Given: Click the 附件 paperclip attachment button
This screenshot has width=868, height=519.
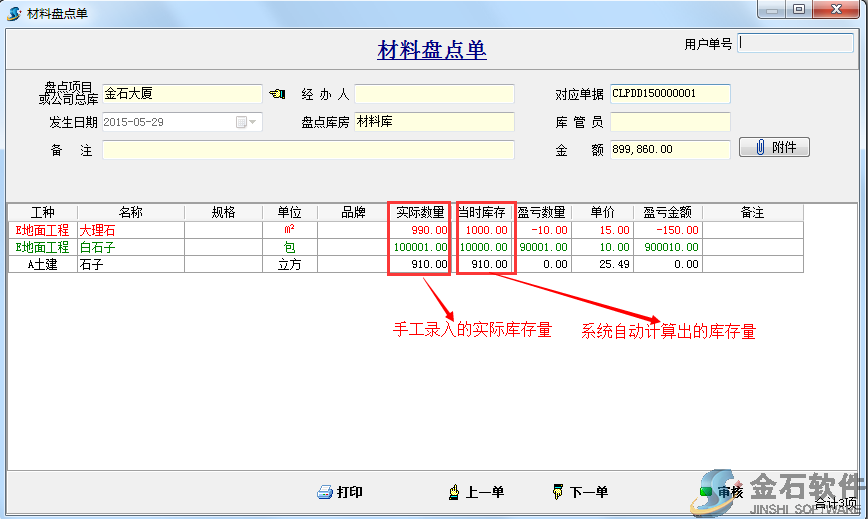Looking at the screenshot, I should tap(774, 148).
